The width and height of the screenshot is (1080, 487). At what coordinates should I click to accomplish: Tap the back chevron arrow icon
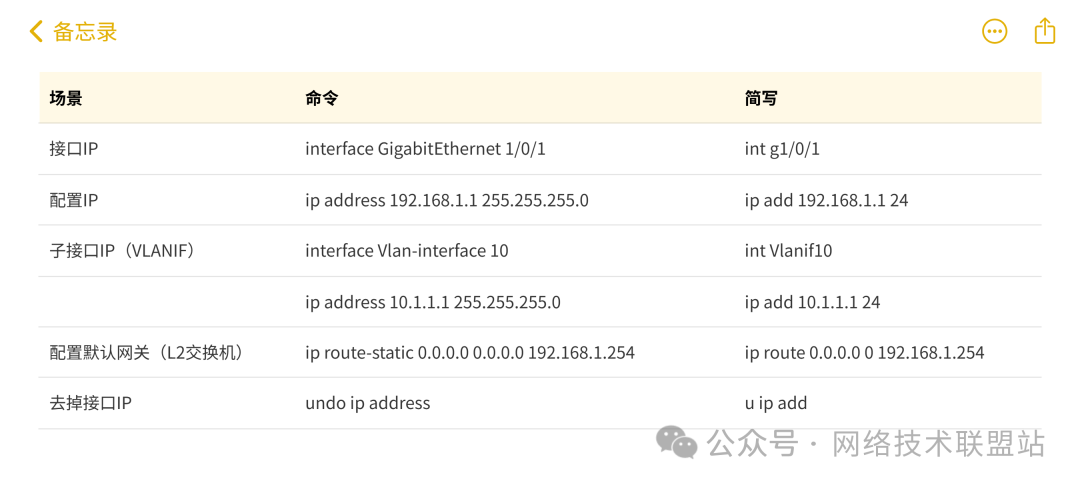click(36, 32)
